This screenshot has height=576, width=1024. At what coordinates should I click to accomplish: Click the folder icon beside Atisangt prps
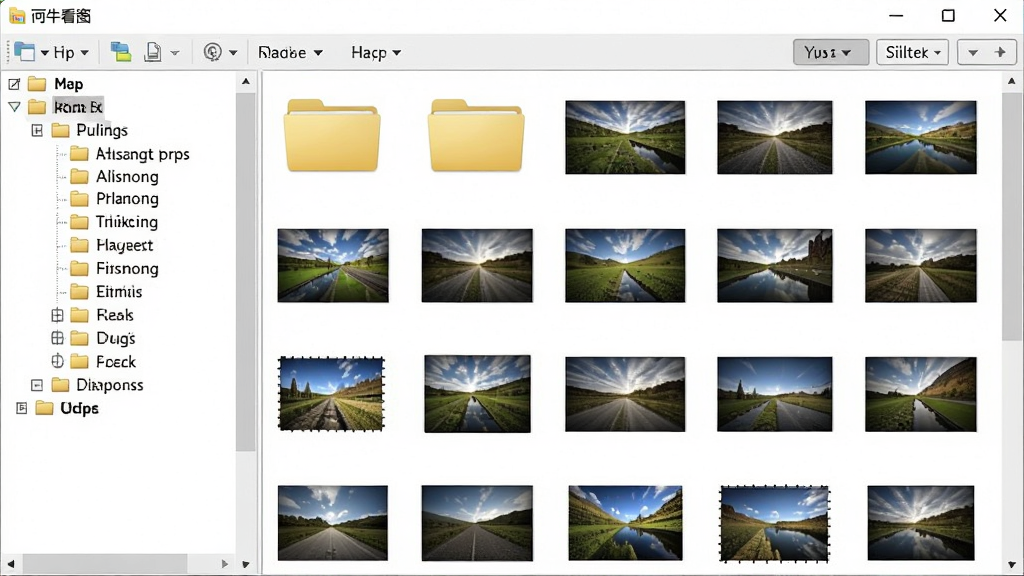pos(79,153)
